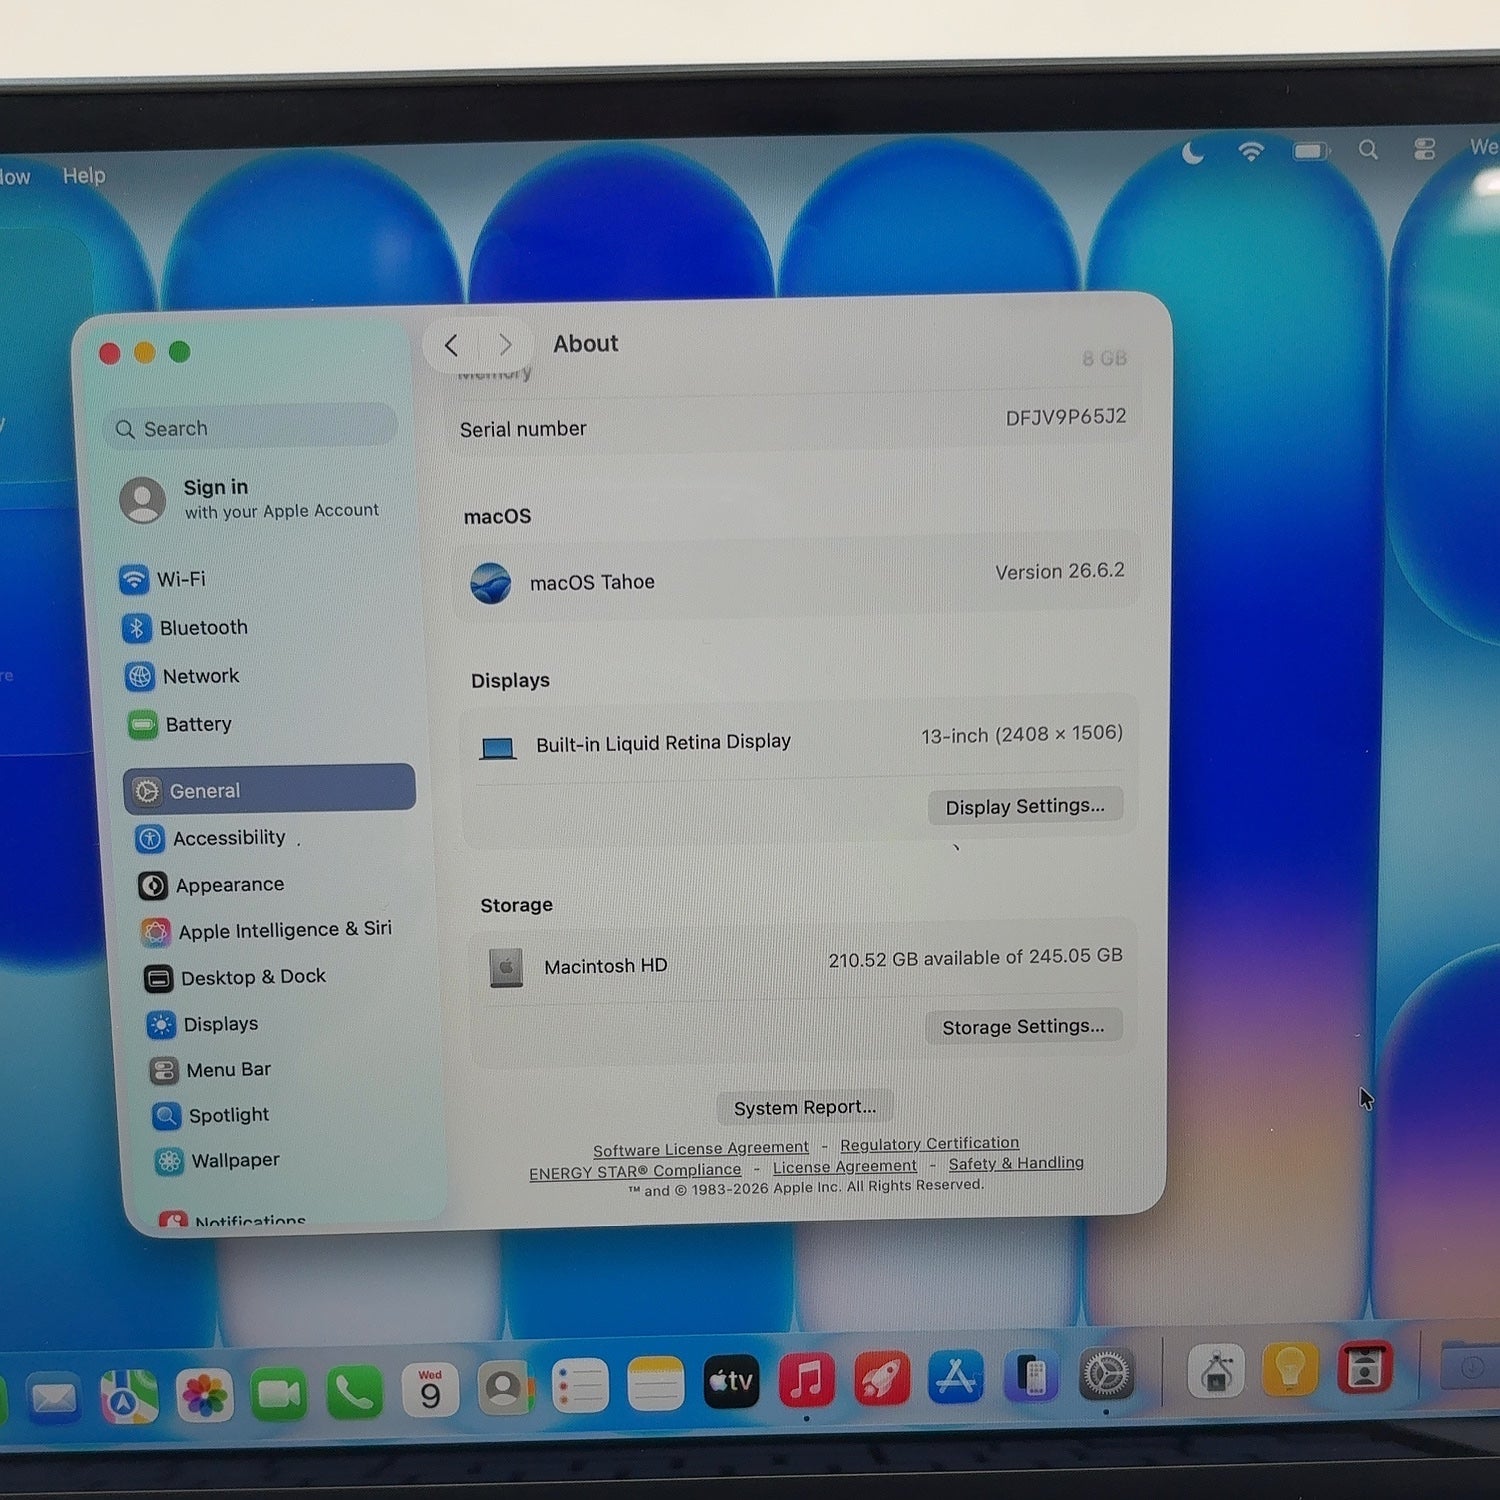Click the Focus moon icon in the menu bar
1500x1500 pixels.
(1192, 153)
